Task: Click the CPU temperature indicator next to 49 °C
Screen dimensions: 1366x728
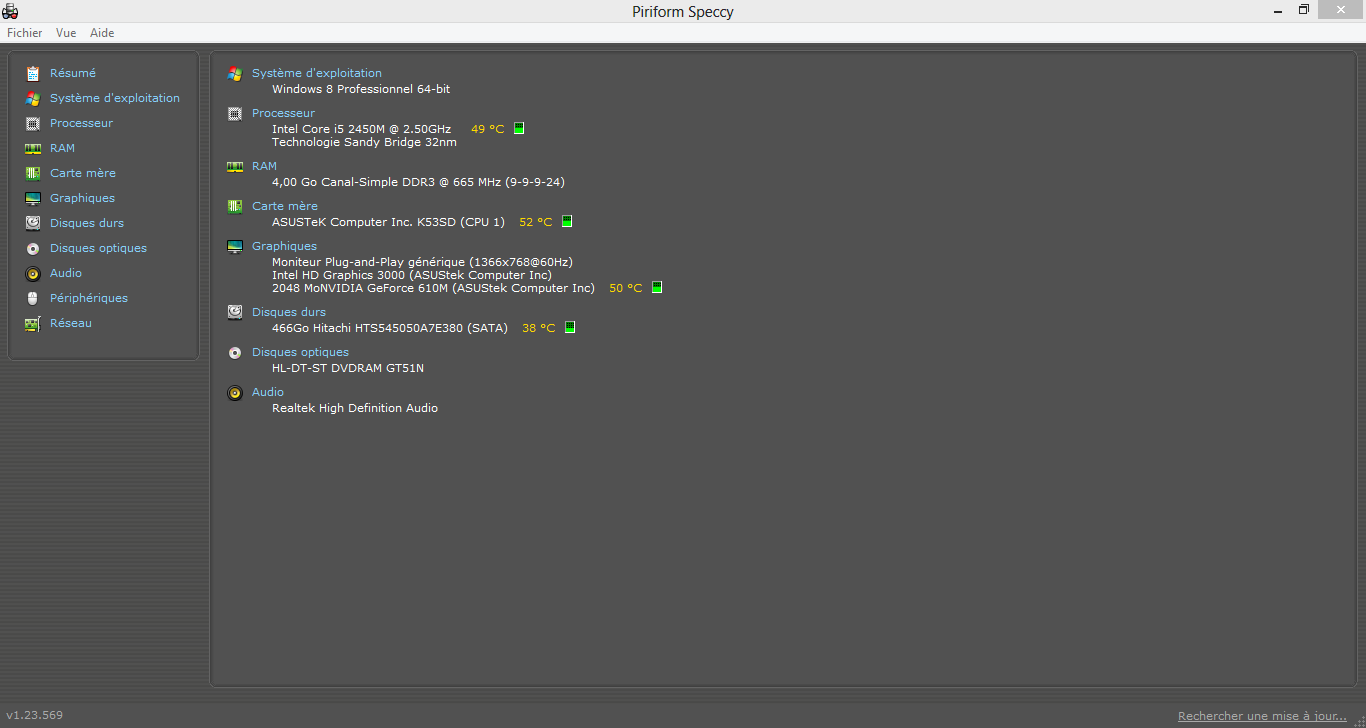Action: [519, 128]
